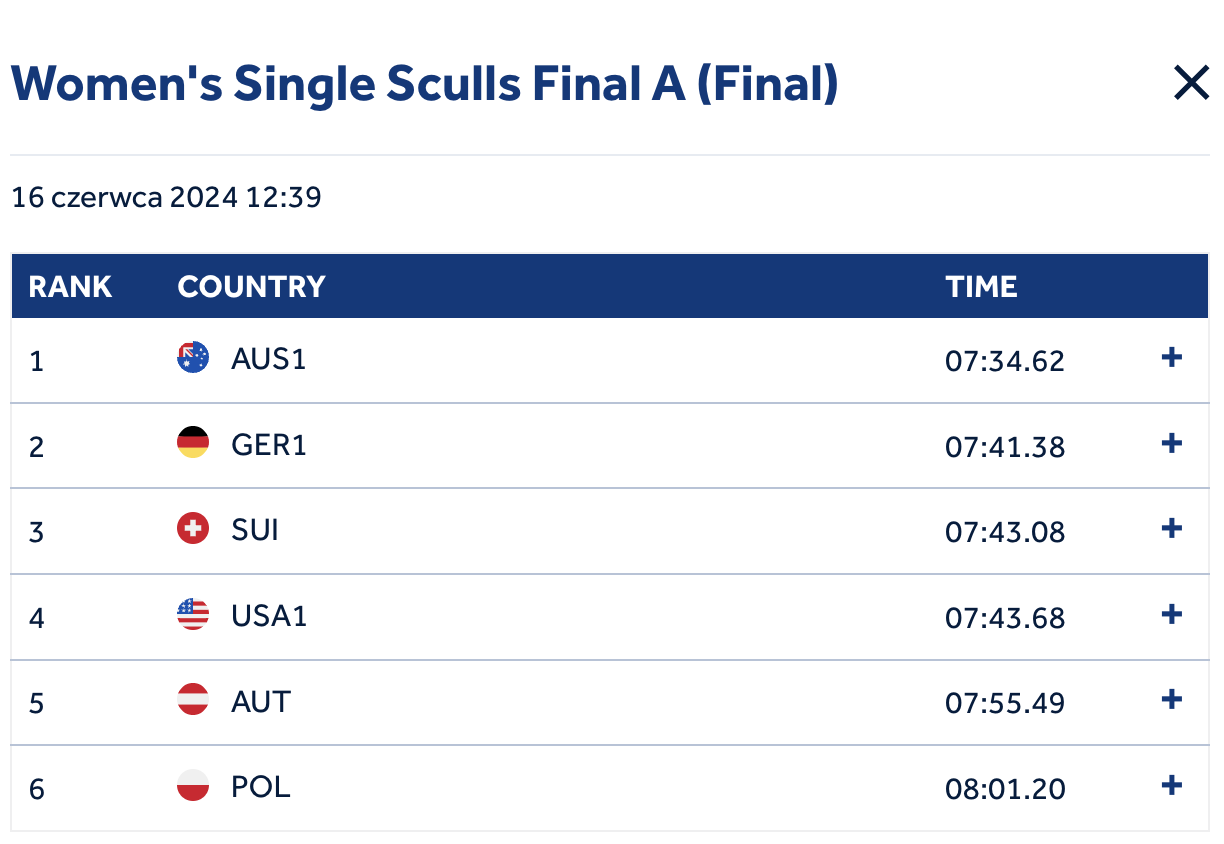Screen dimensions: 1224x844
Task: Click the dialog title Women's Single Sculls
Action: click(x=424, y=85)
